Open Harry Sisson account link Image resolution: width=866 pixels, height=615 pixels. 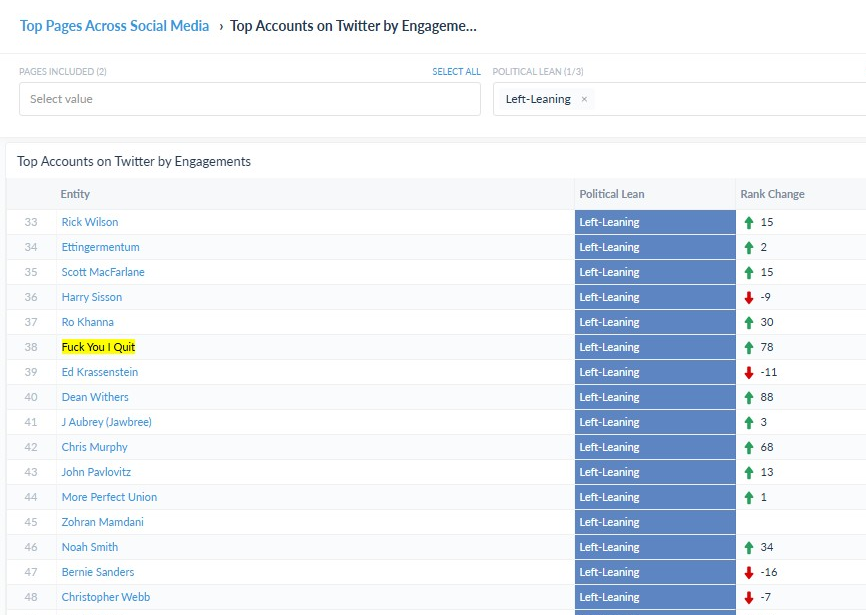tap(92, 297)
